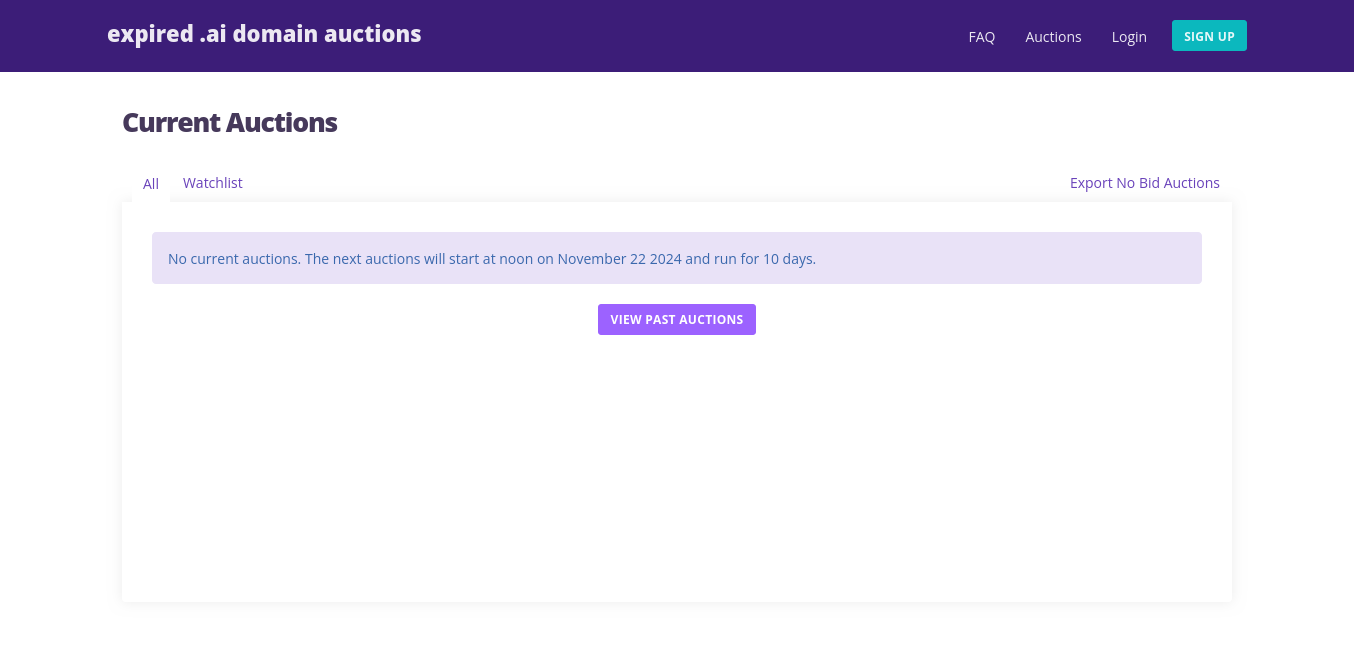Click the 'expired .ai domain auctions' site title
Screen dimensions: 1366x651
click(264, 34)
